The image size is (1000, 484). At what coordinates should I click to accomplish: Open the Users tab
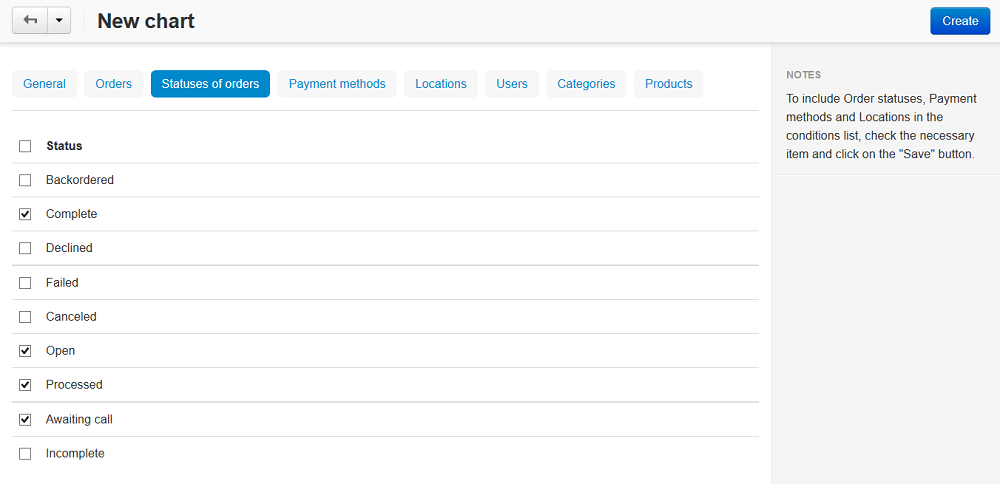[512, 84]
